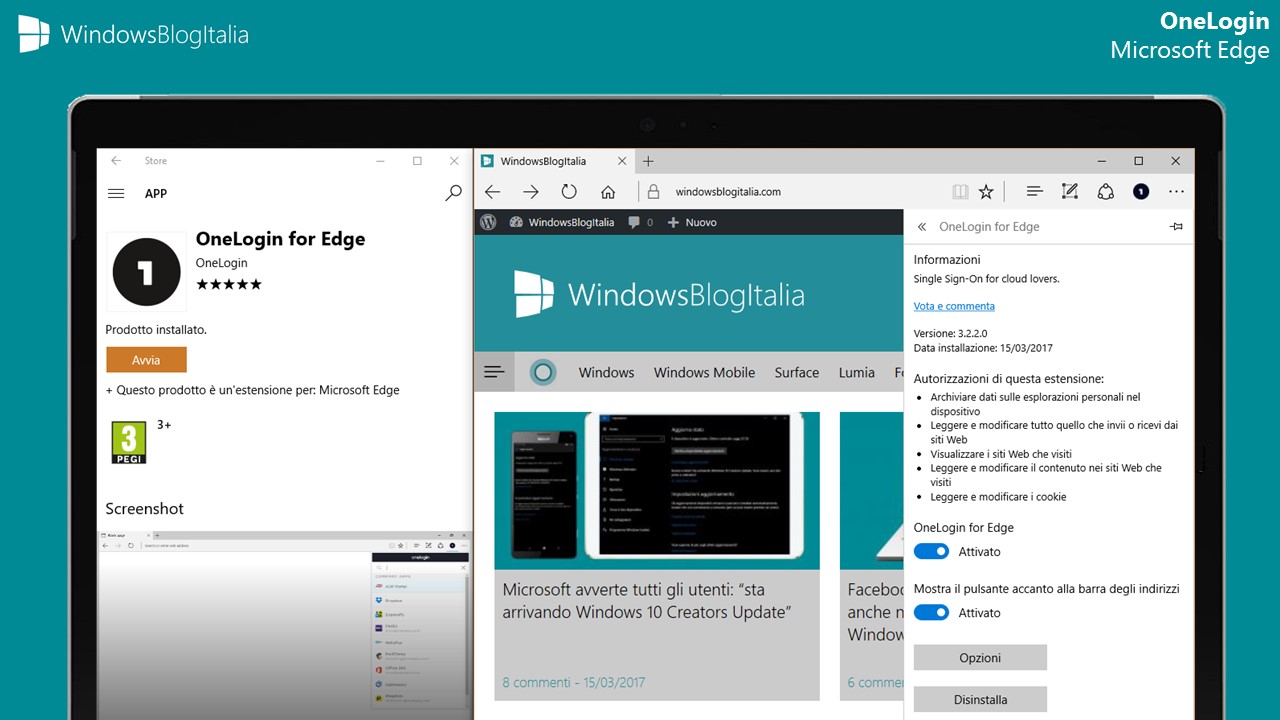Click 'Leggere e modificare i cookie' permission
Screen dimensions: 1280x720
point(998,497)
